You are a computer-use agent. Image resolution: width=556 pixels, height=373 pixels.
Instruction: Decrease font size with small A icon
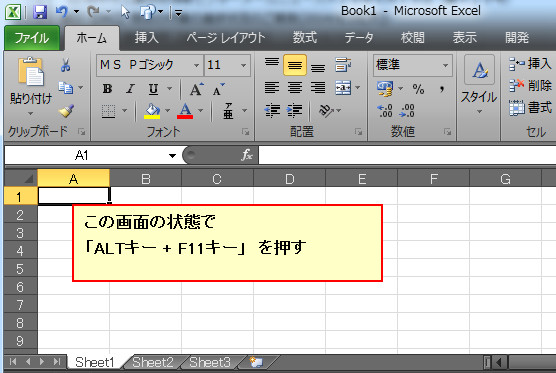218,90
